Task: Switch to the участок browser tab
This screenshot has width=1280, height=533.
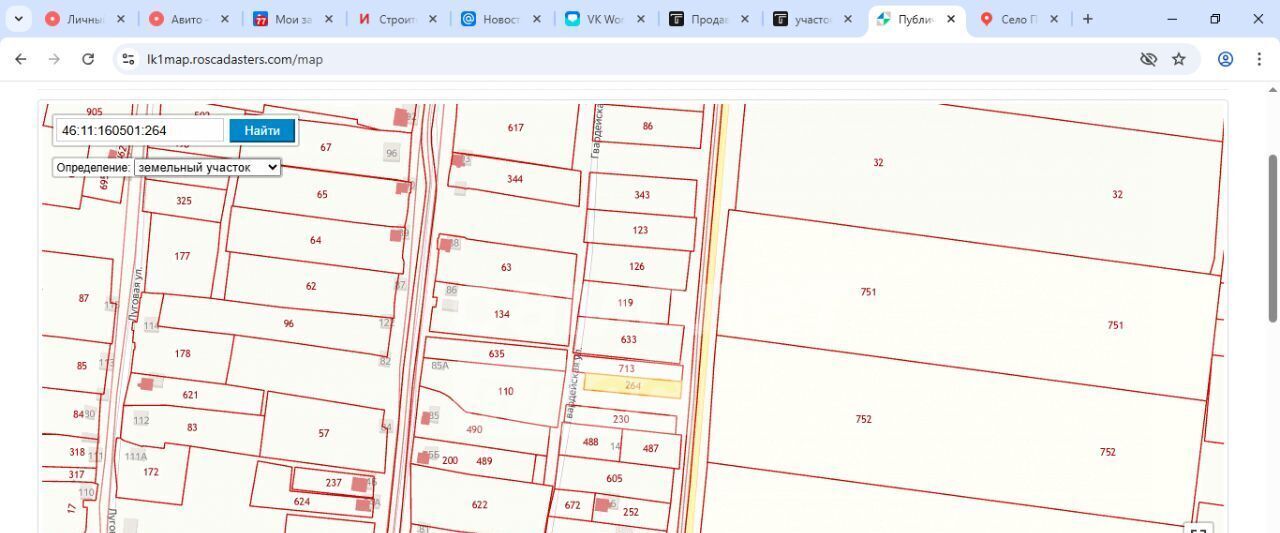Action: (x=814, y=19)
